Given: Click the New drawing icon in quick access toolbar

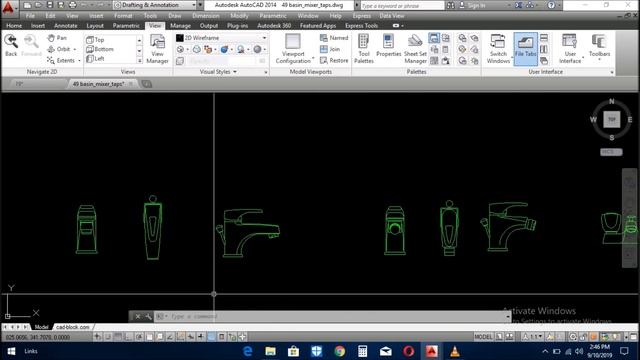Looking at the screenshot, I should [x=27, y=5].
